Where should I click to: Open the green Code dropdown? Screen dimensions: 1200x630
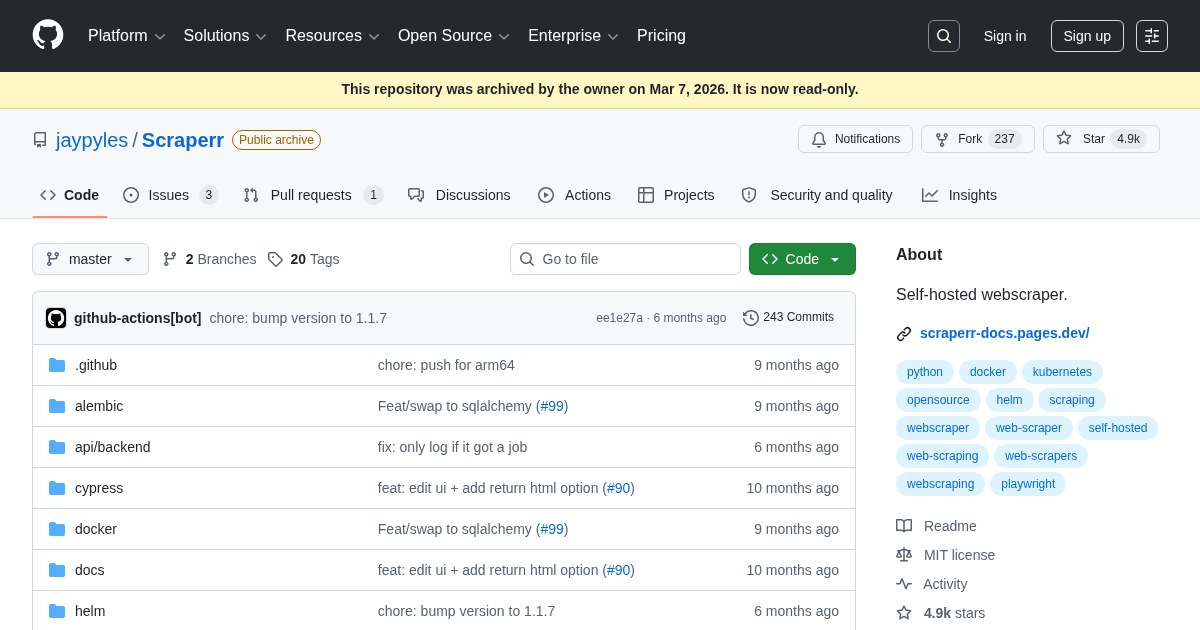802,259
